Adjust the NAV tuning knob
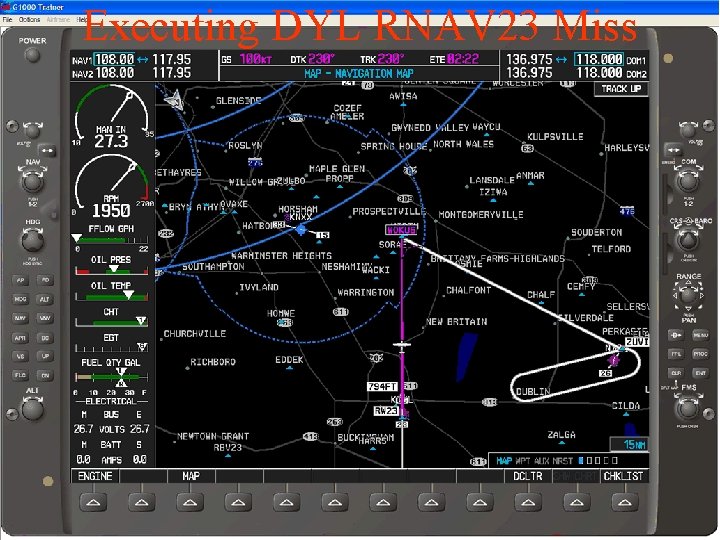This screenshot has width=720, height=540. [32, 181]
